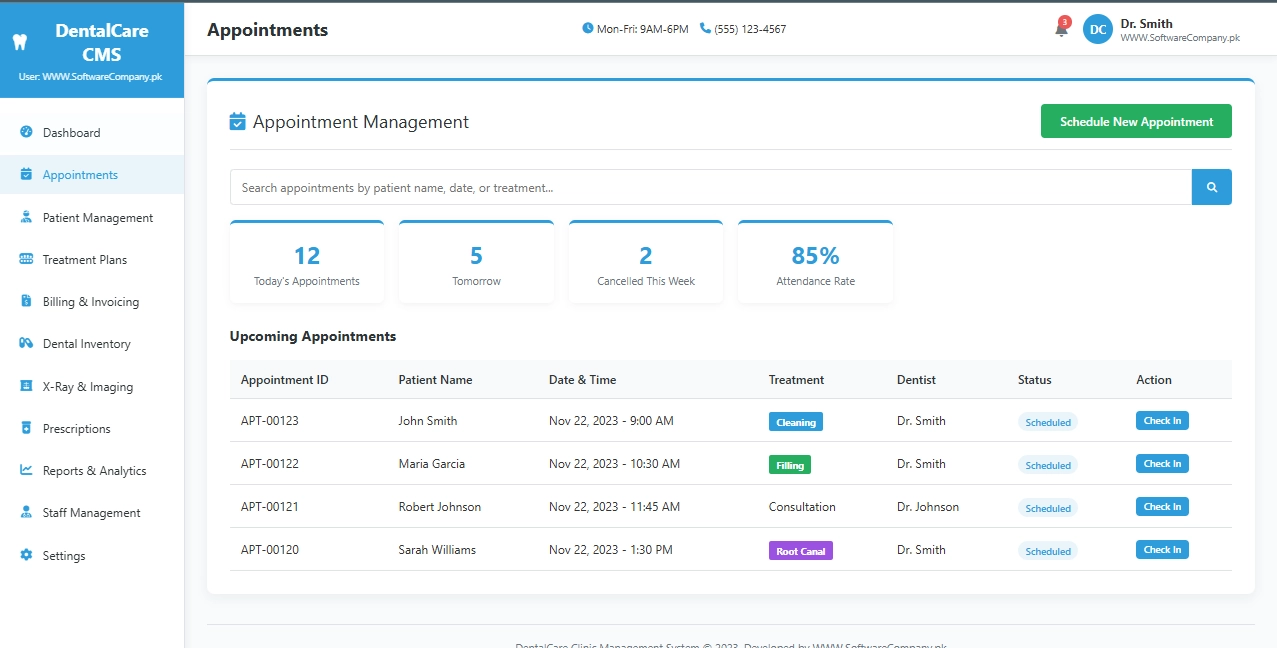Click the Settings gear icon
The height and width of the screenshot is (648, 1277).
tap(26, 555)
